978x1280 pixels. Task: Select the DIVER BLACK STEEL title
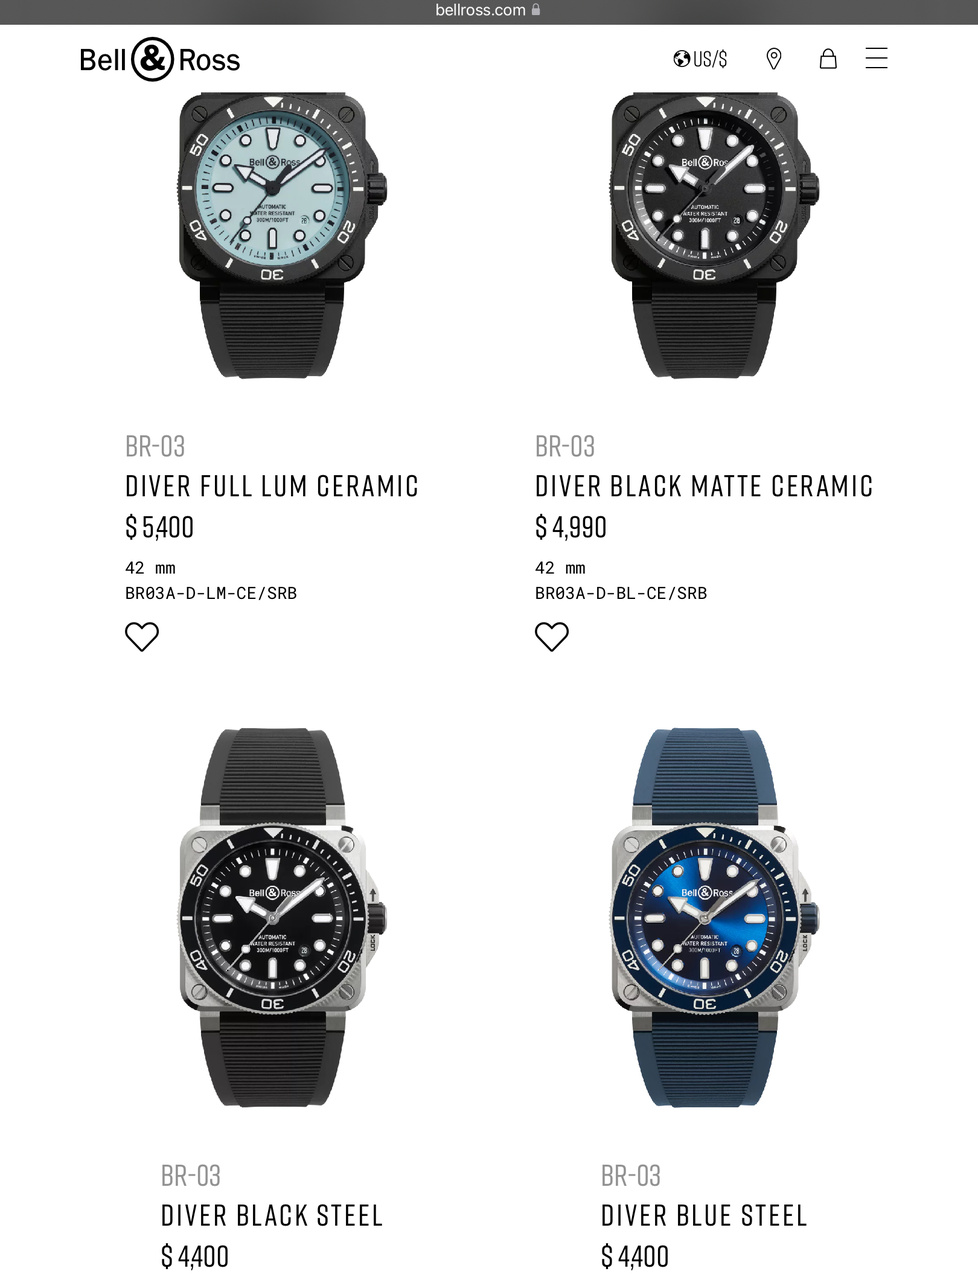coord(272,1216)
